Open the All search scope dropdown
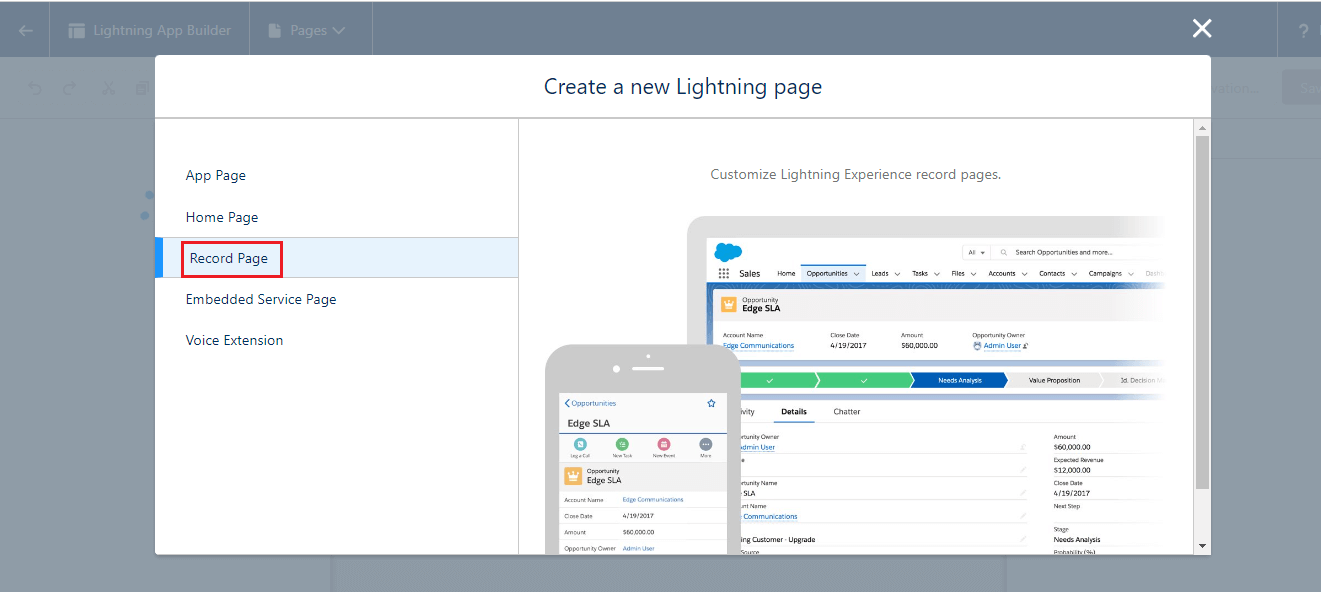The image size is (1321, 592). point(976,252)
